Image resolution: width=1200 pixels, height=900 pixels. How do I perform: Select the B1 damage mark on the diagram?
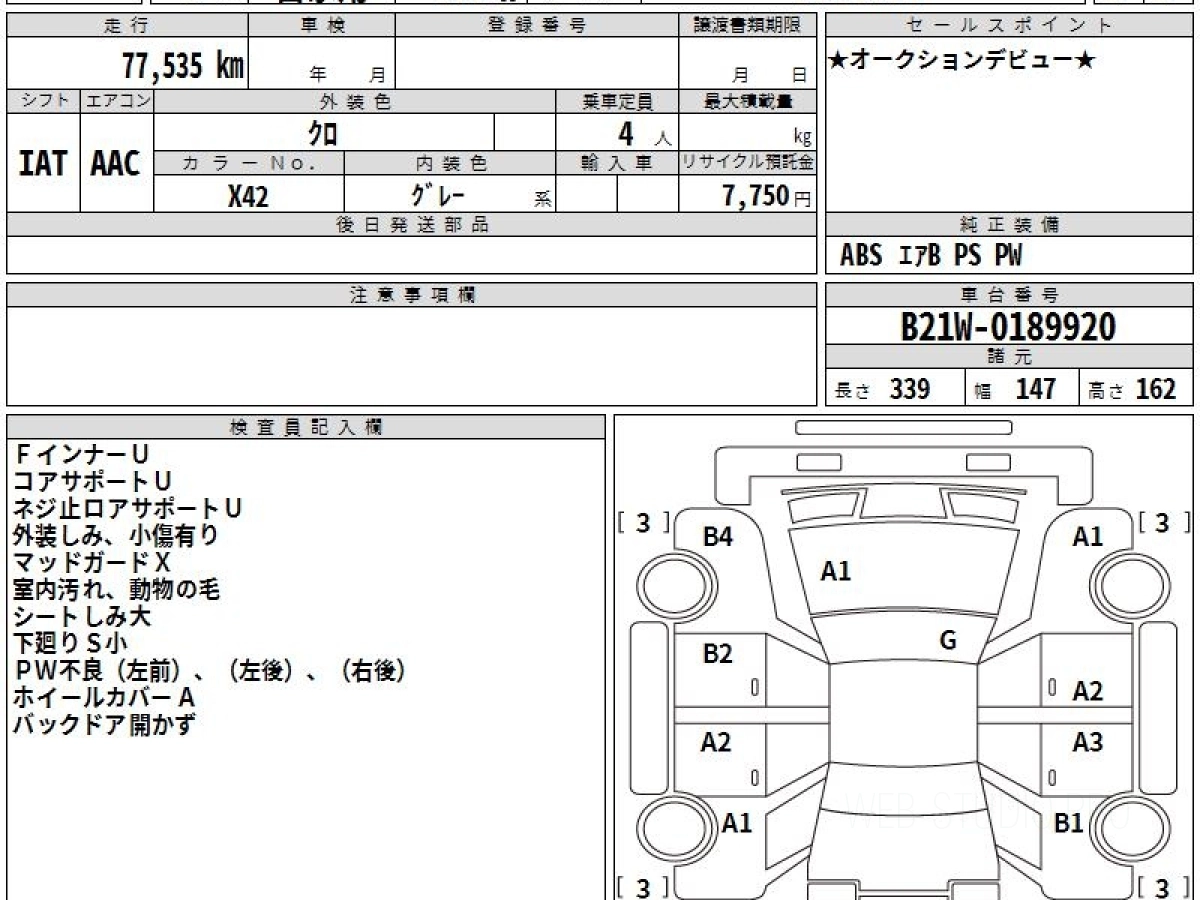point(1069,823)
